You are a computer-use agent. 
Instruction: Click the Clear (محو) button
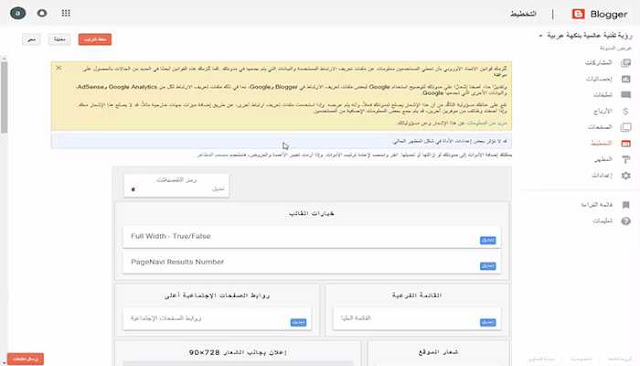(x=31, y=39)
